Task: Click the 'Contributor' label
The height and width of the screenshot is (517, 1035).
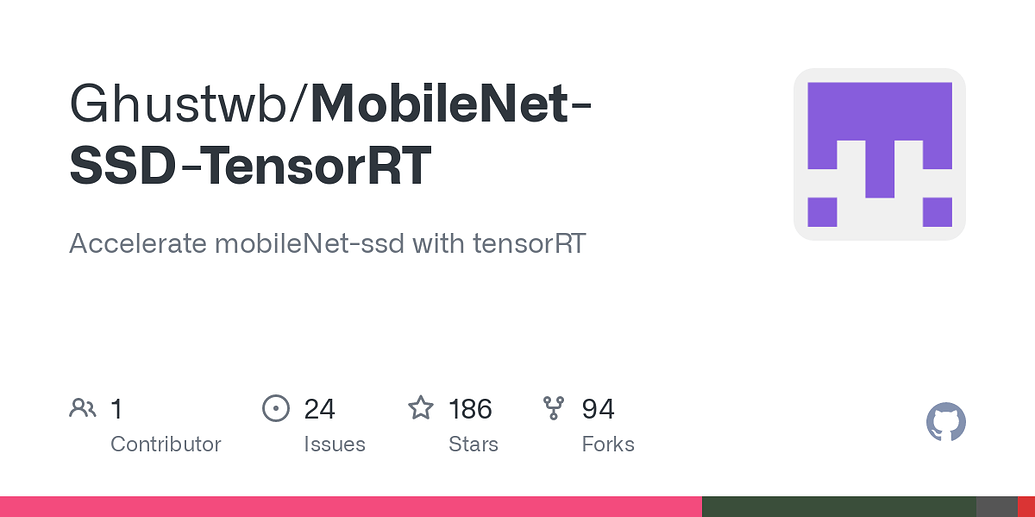Action: point(165,444)
